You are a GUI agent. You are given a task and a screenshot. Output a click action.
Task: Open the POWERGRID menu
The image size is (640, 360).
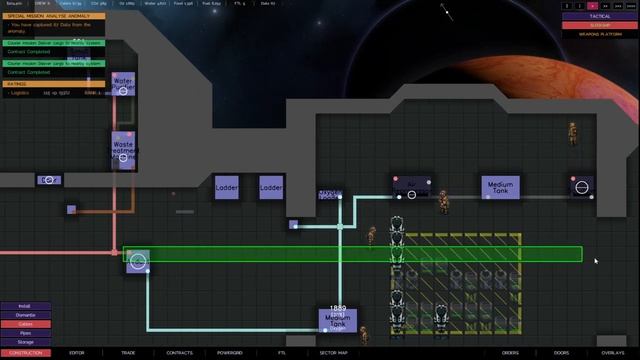tap(230, 353)
